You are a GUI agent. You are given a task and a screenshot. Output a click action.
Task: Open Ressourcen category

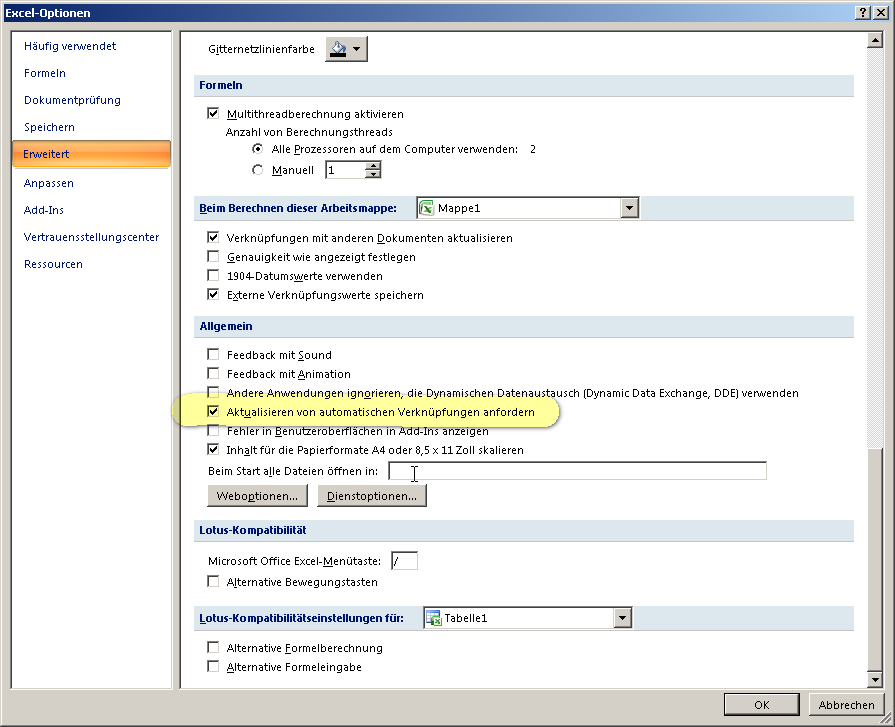point(53,264)
